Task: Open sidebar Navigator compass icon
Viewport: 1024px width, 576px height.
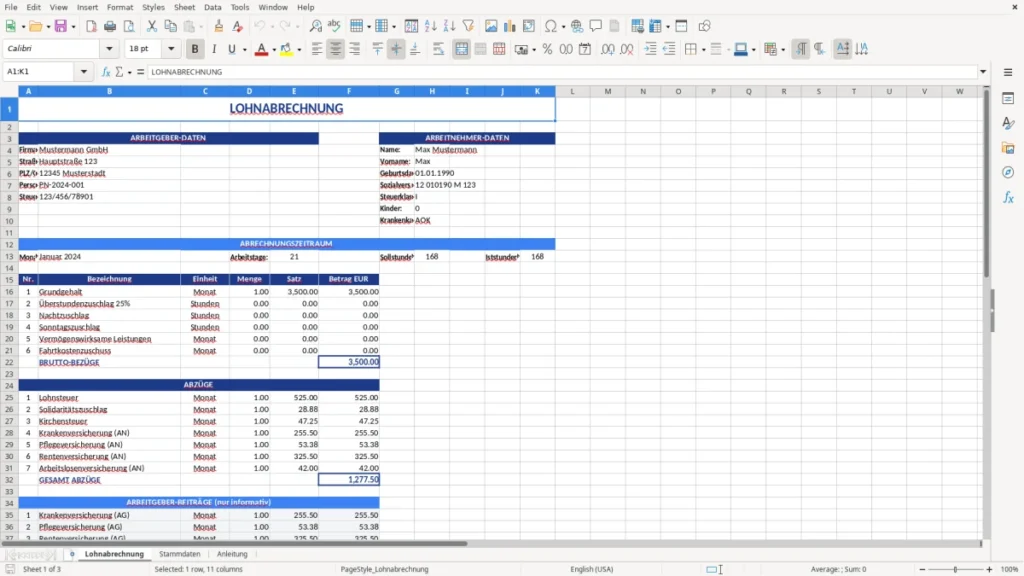Action: click(1008, 172)
